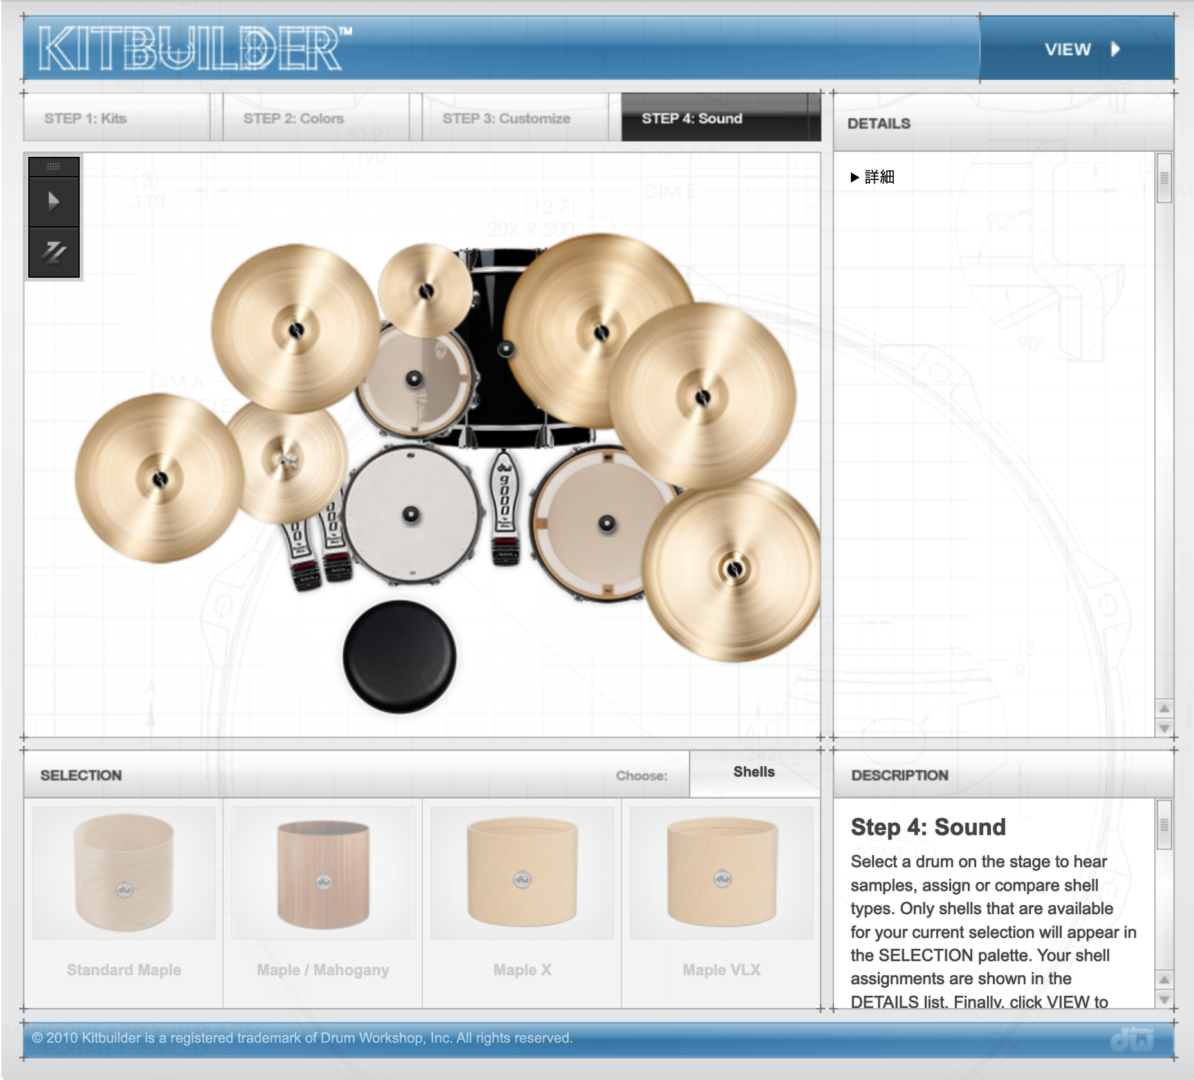This screenshot has height=1080, width=1194.
Task: Click the Description panel scrollbar thumb
Action: click(x=1164, y=825)
